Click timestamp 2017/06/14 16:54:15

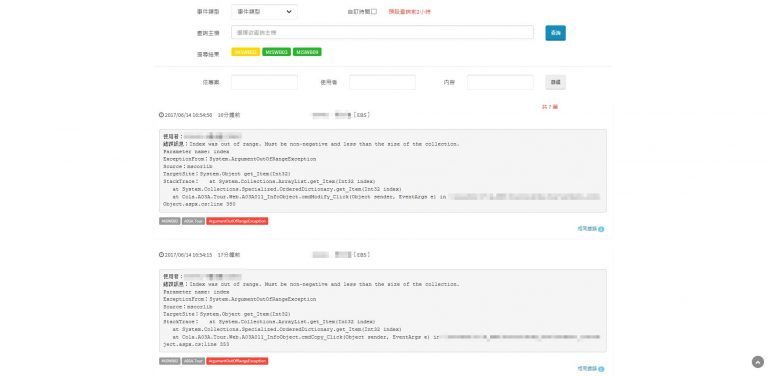click(189, 255)
